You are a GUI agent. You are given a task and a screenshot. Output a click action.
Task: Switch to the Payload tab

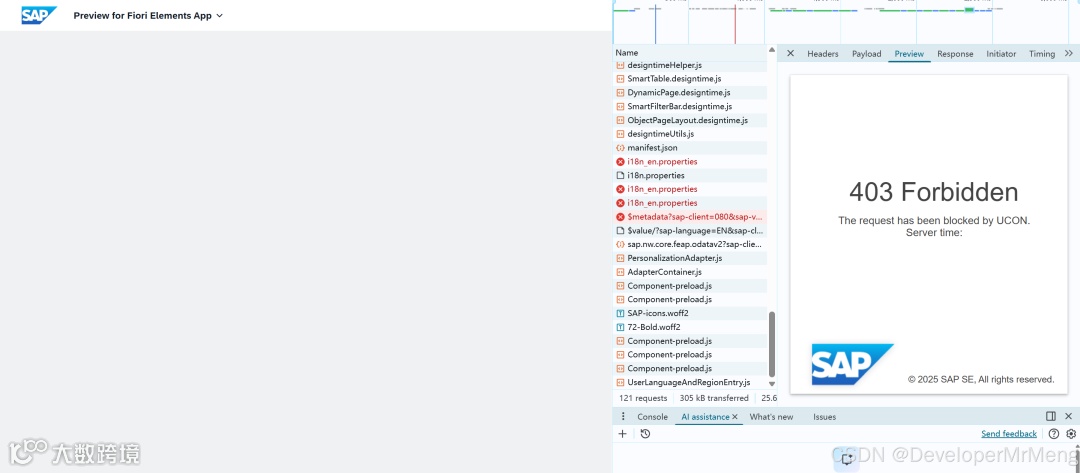pyautogui.click(x=866, y=54)
